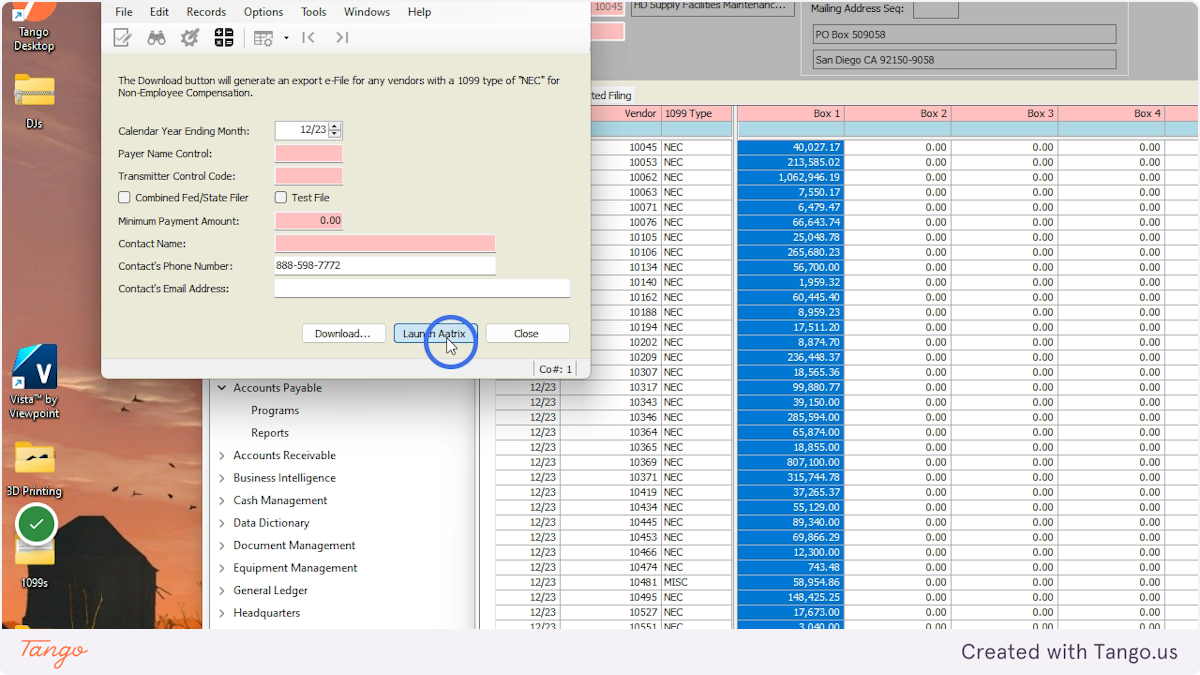The width and height of the screenshot is (1200, 675).
Task: Increment Calendar Year Ending Month spinner up
Action: tap(335, 126)
